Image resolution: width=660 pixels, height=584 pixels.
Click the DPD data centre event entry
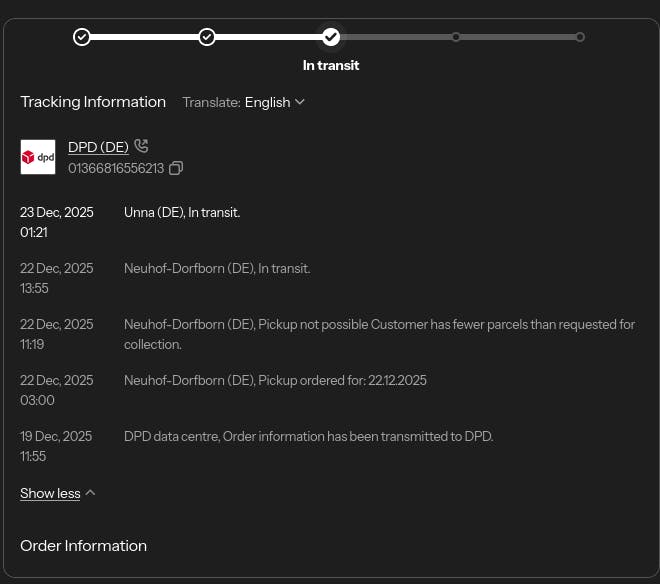pos(308,436)
